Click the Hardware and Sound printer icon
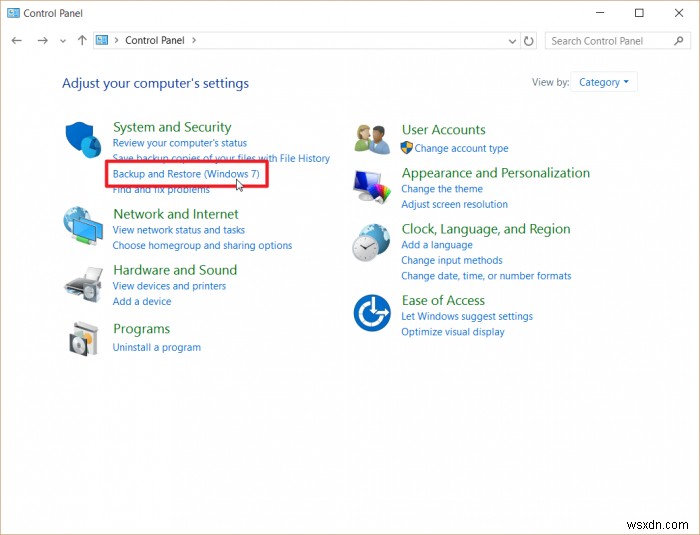The height and width of the screenshot is (535, 700). [x=83, y=284]
